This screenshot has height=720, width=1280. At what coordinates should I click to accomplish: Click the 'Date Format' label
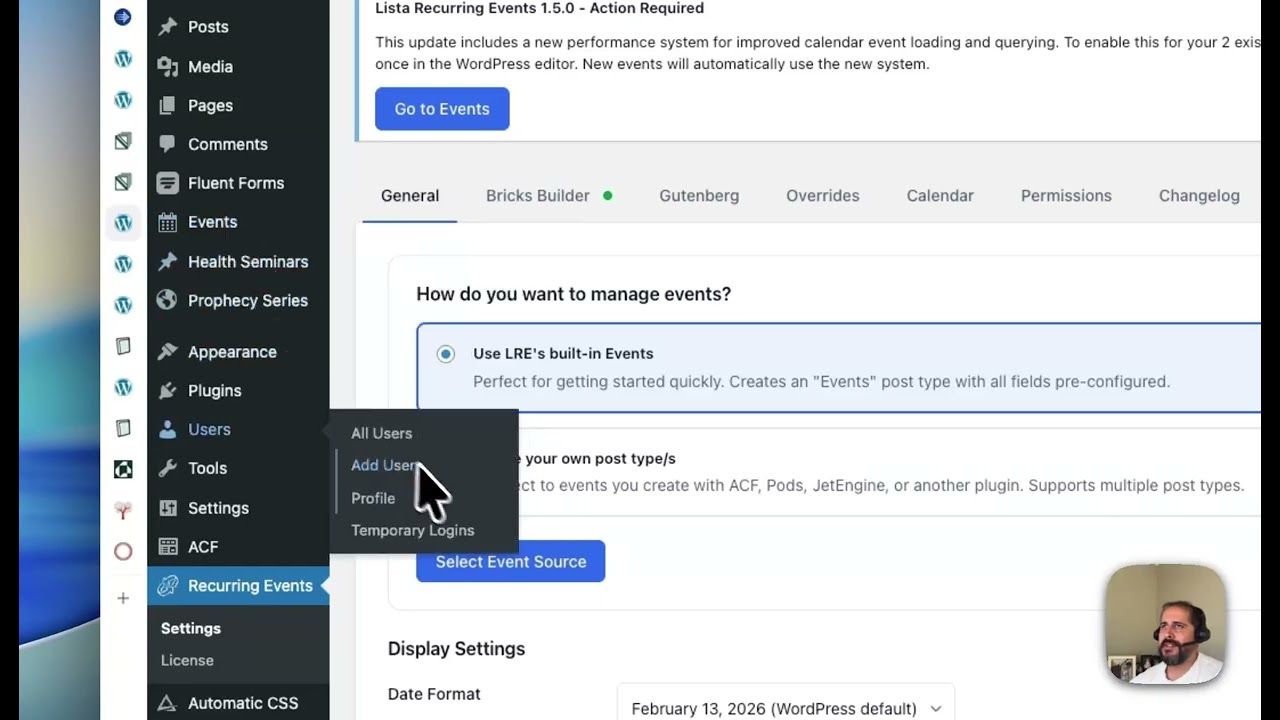coord(434,694)
